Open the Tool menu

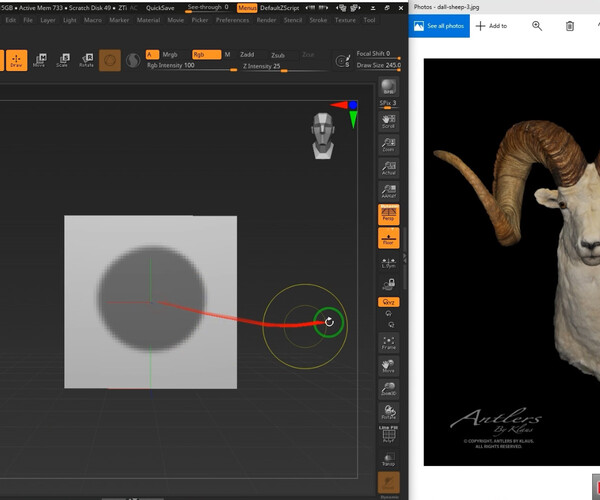coord(369,20)
